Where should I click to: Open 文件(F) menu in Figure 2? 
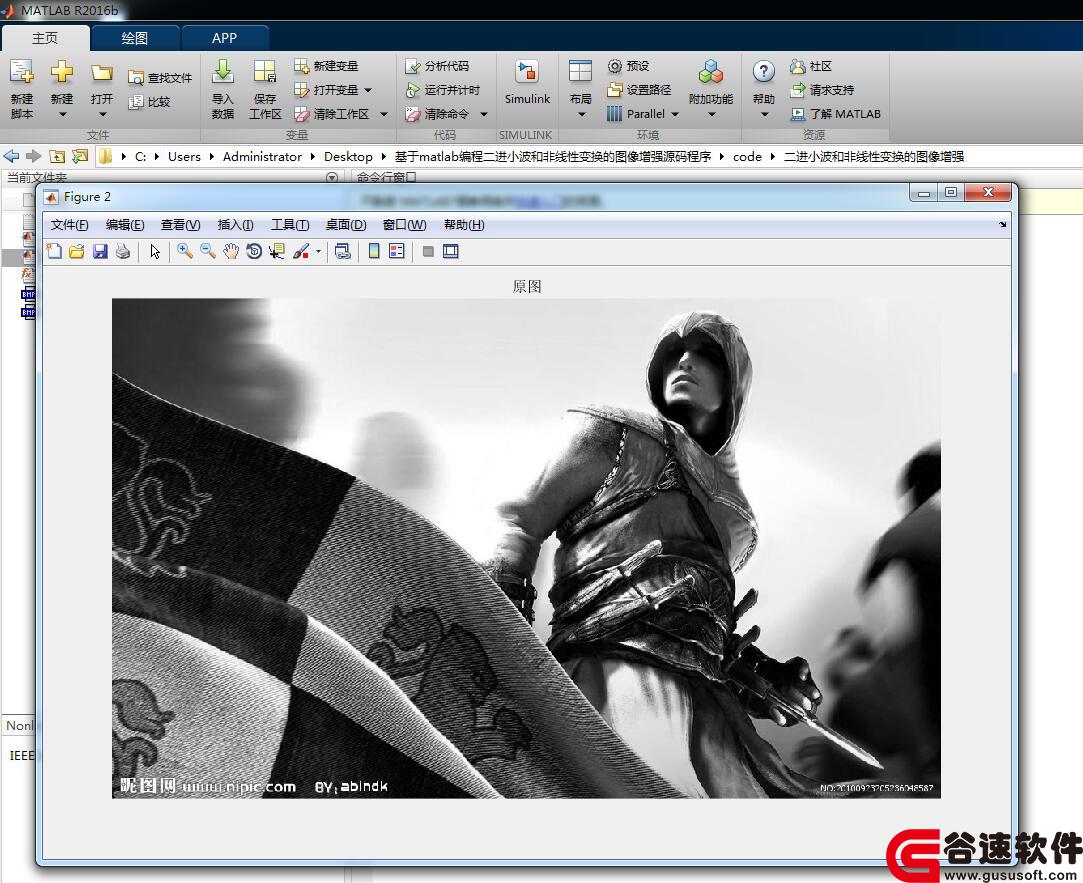pyautogui.click(x=69, y=225)
